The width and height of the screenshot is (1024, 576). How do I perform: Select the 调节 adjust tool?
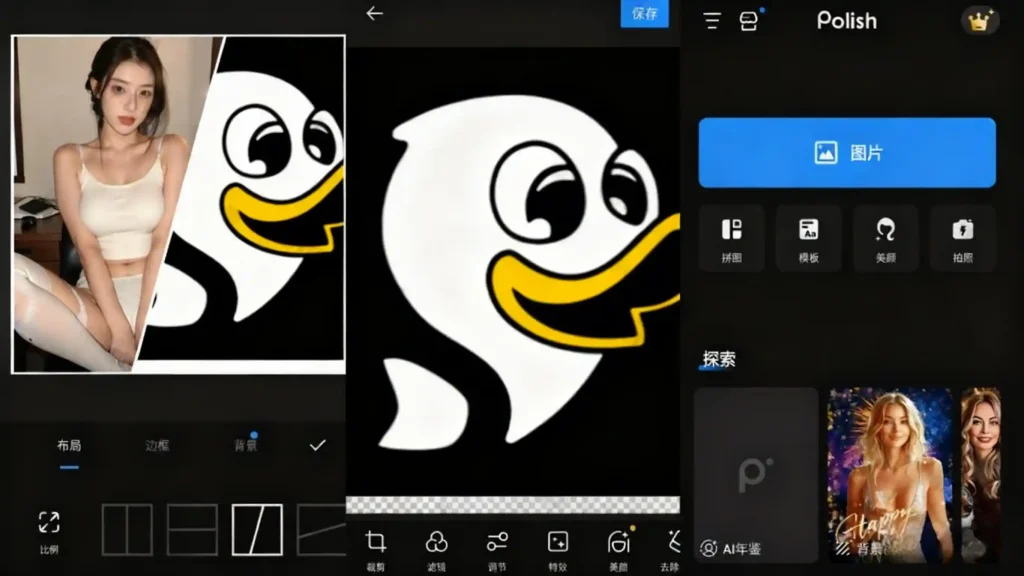coord(497,551)
